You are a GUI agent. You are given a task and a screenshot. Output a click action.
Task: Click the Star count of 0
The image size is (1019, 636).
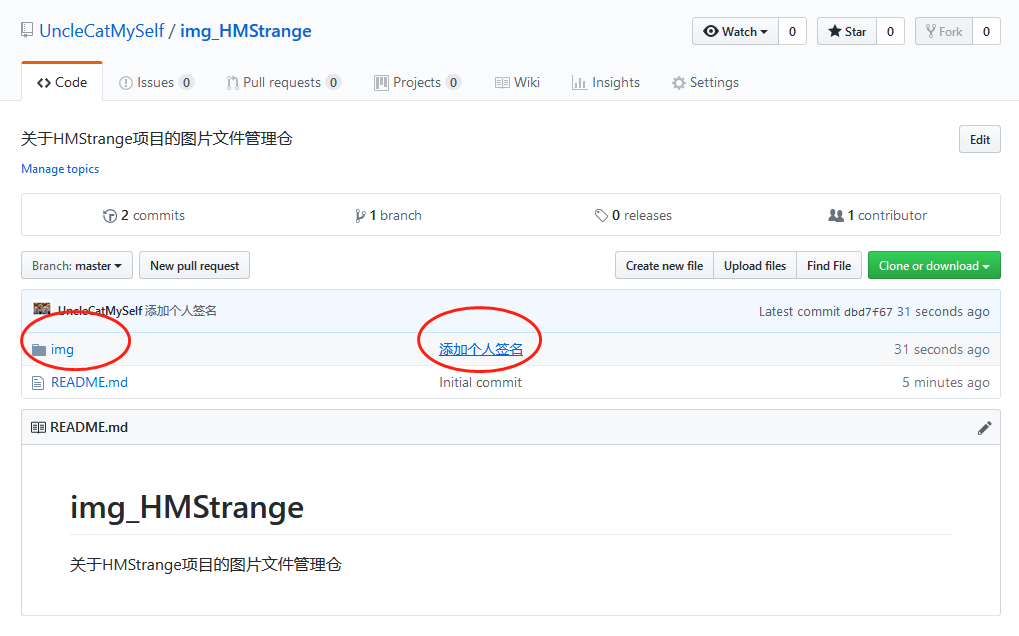pyautogui.click(x=890, y=31)
